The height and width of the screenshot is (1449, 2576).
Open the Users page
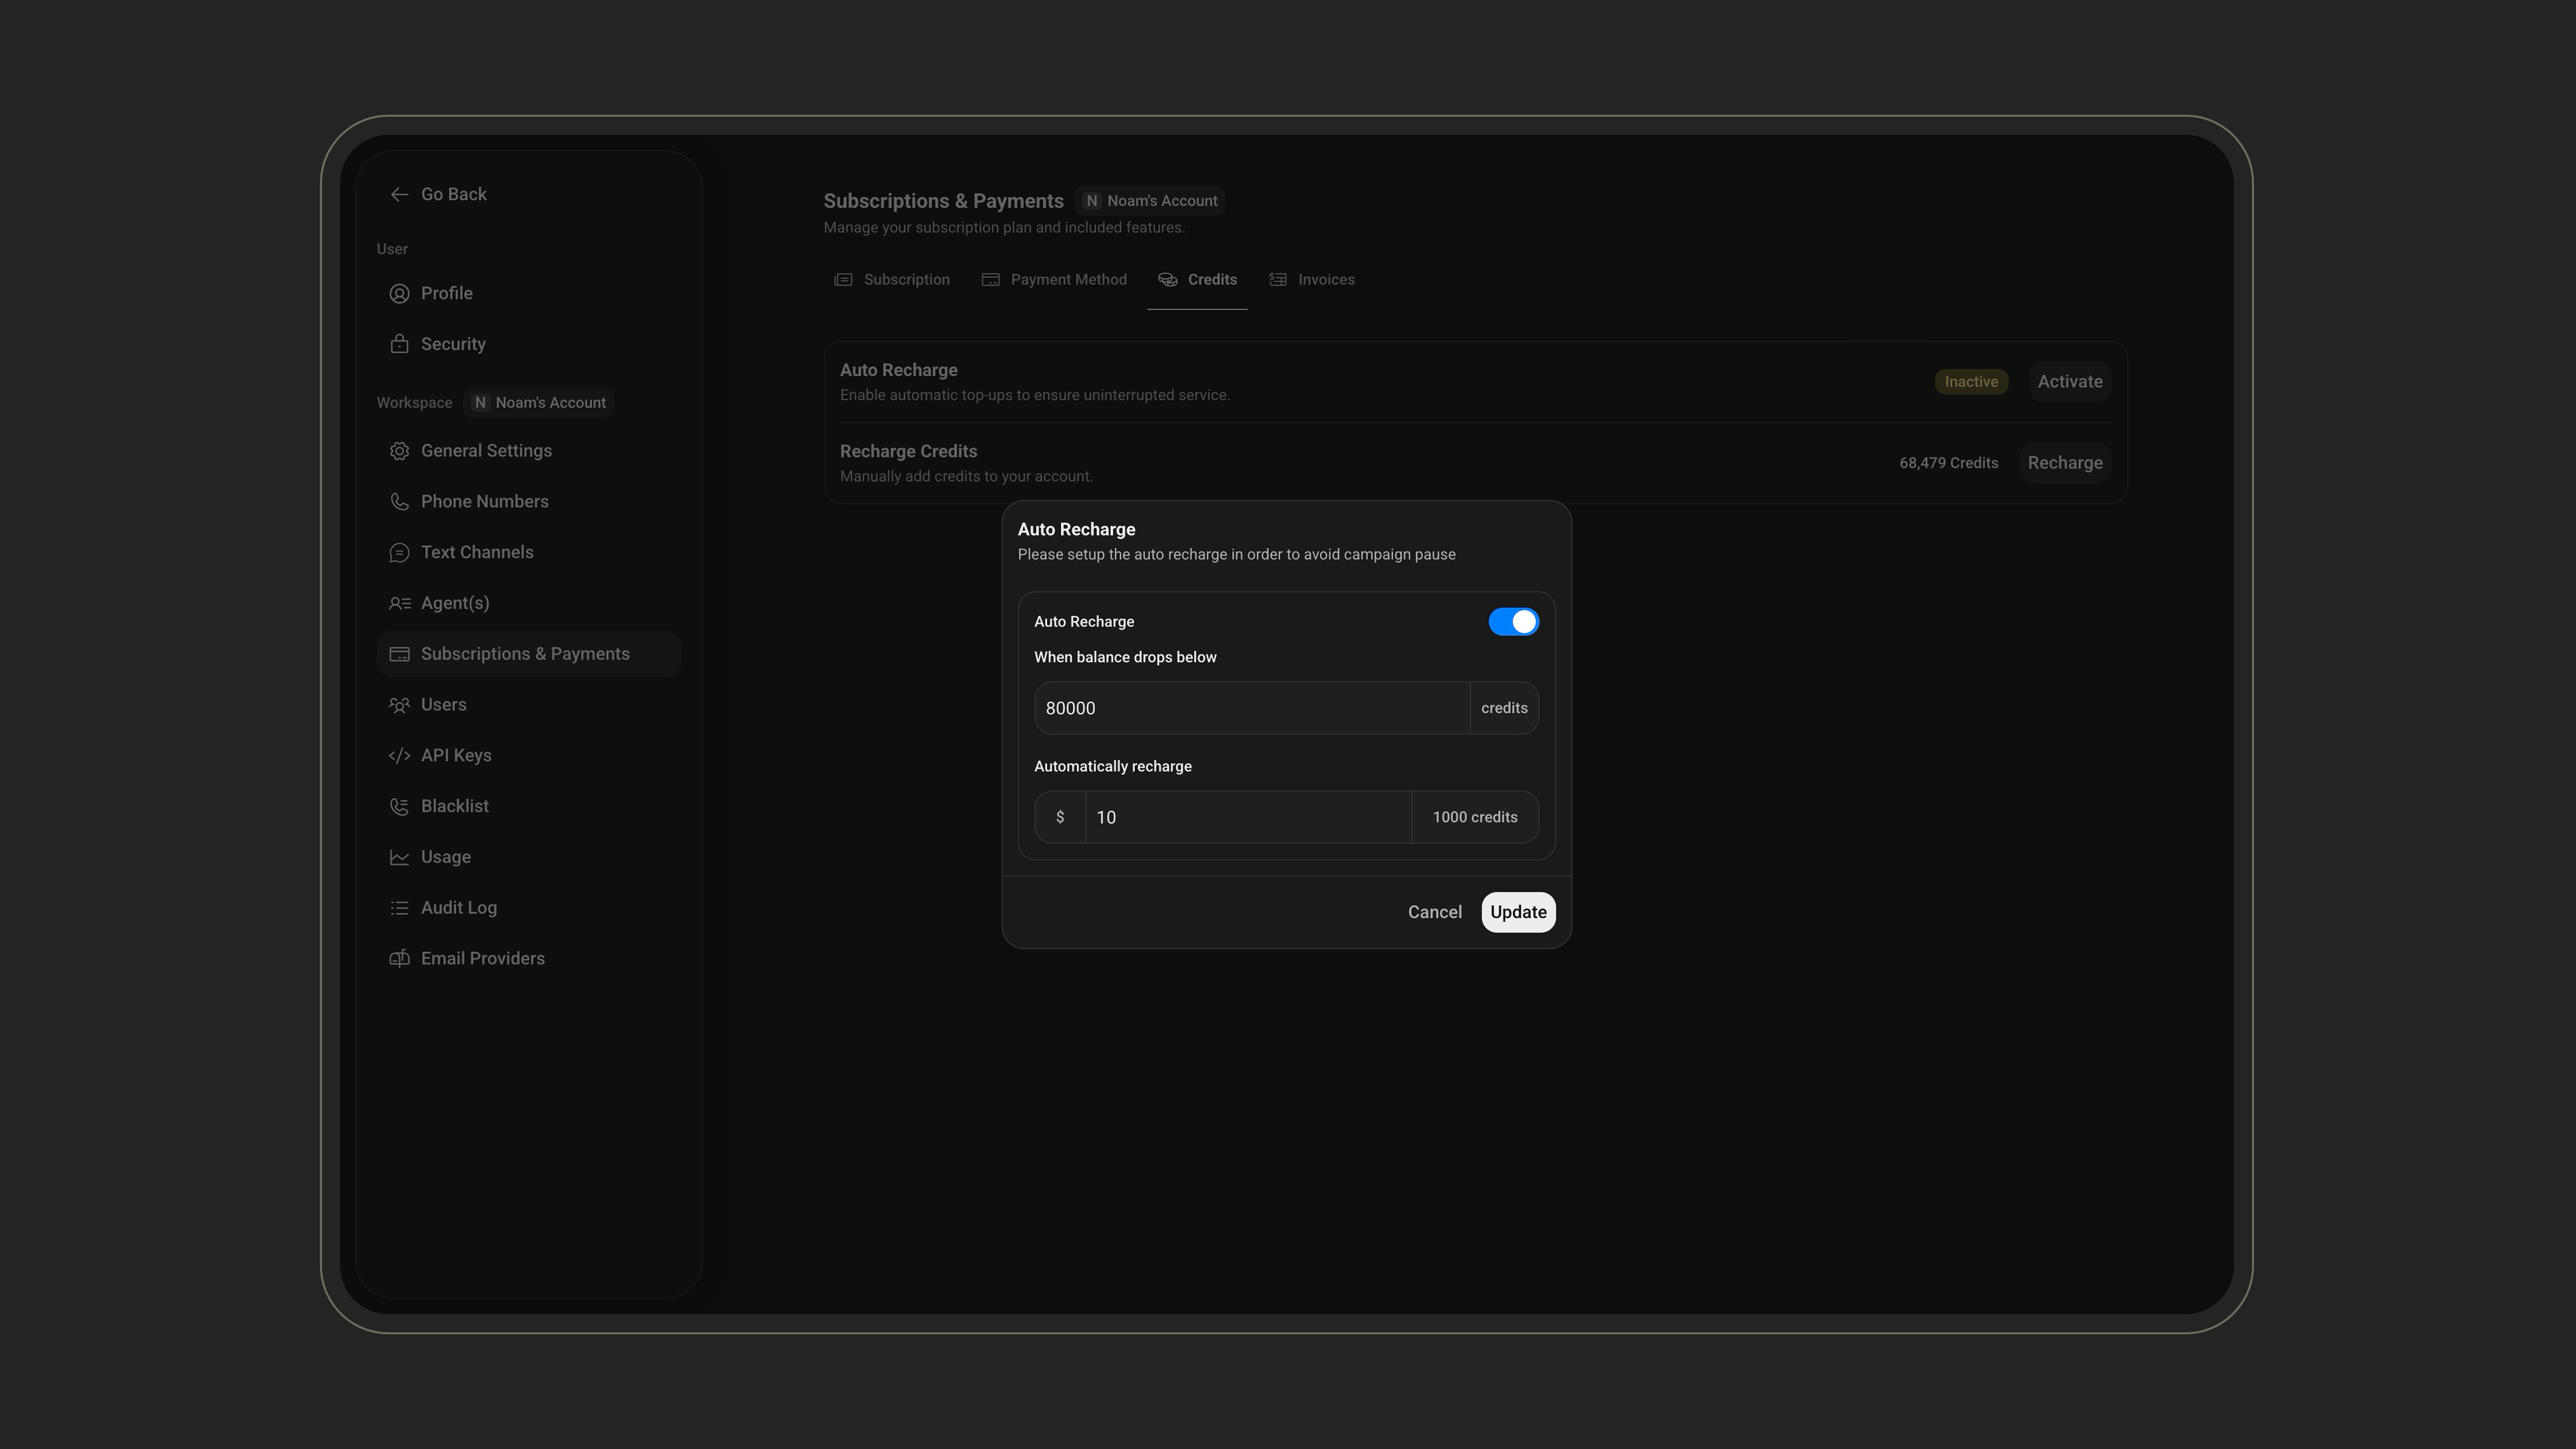529,705
